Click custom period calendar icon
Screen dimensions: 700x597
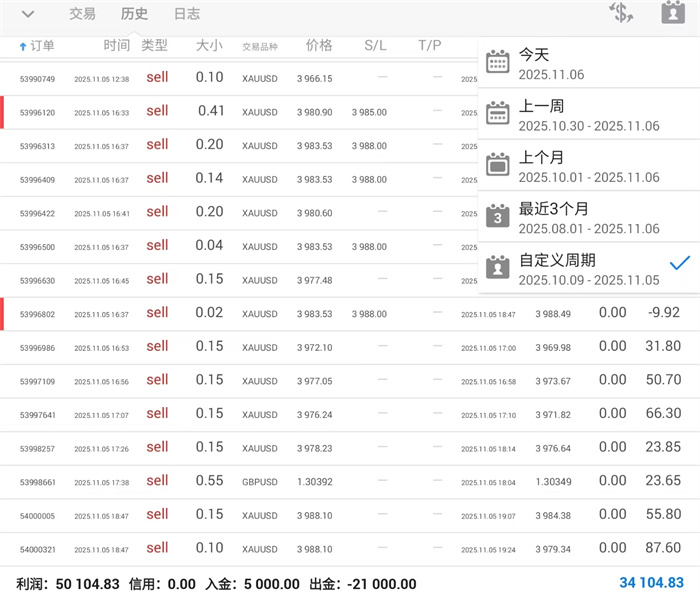(x=498, y=267)
